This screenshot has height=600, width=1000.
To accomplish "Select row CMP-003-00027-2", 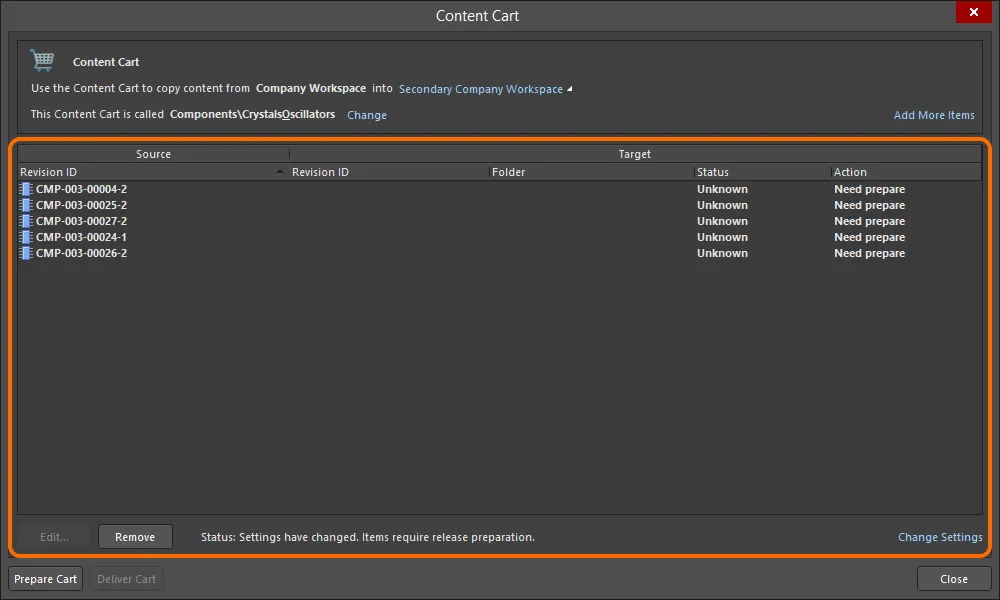I will tap(500, 221).
